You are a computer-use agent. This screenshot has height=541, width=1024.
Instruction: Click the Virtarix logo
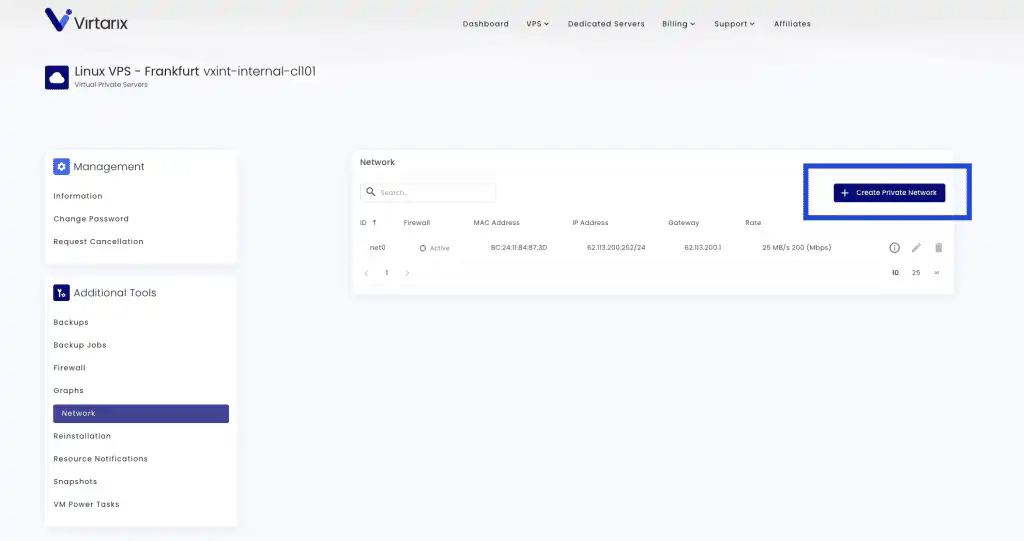pos(87,20)
